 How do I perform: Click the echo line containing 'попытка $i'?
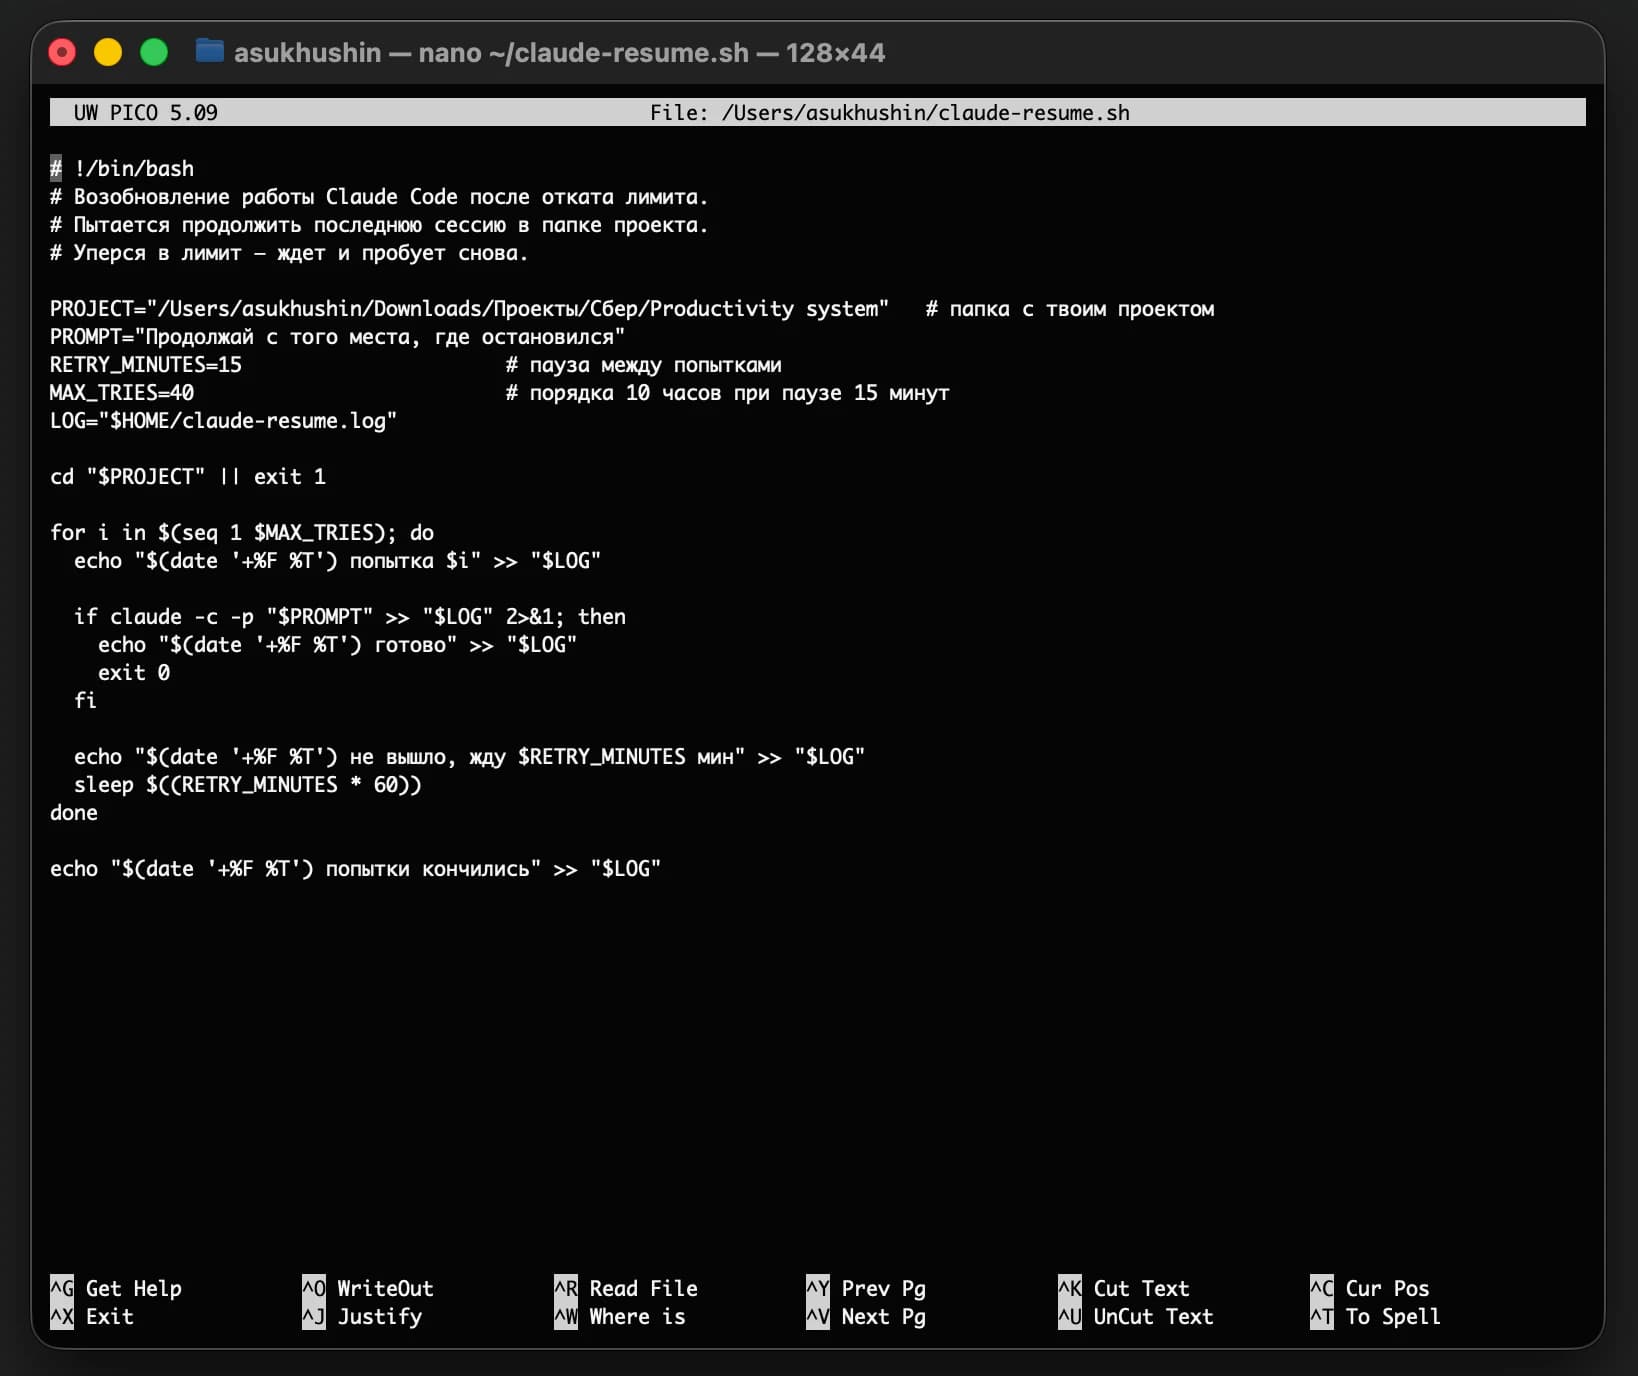pyautogui.click(x=337, y=561)
